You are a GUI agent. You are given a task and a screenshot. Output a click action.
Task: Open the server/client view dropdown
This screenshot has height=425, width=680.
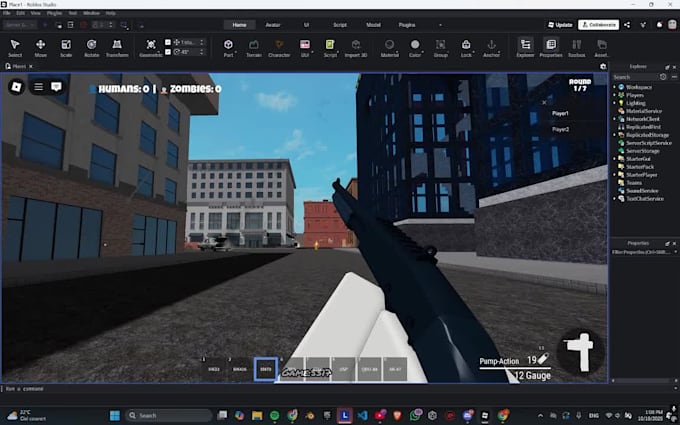(20, 25)
